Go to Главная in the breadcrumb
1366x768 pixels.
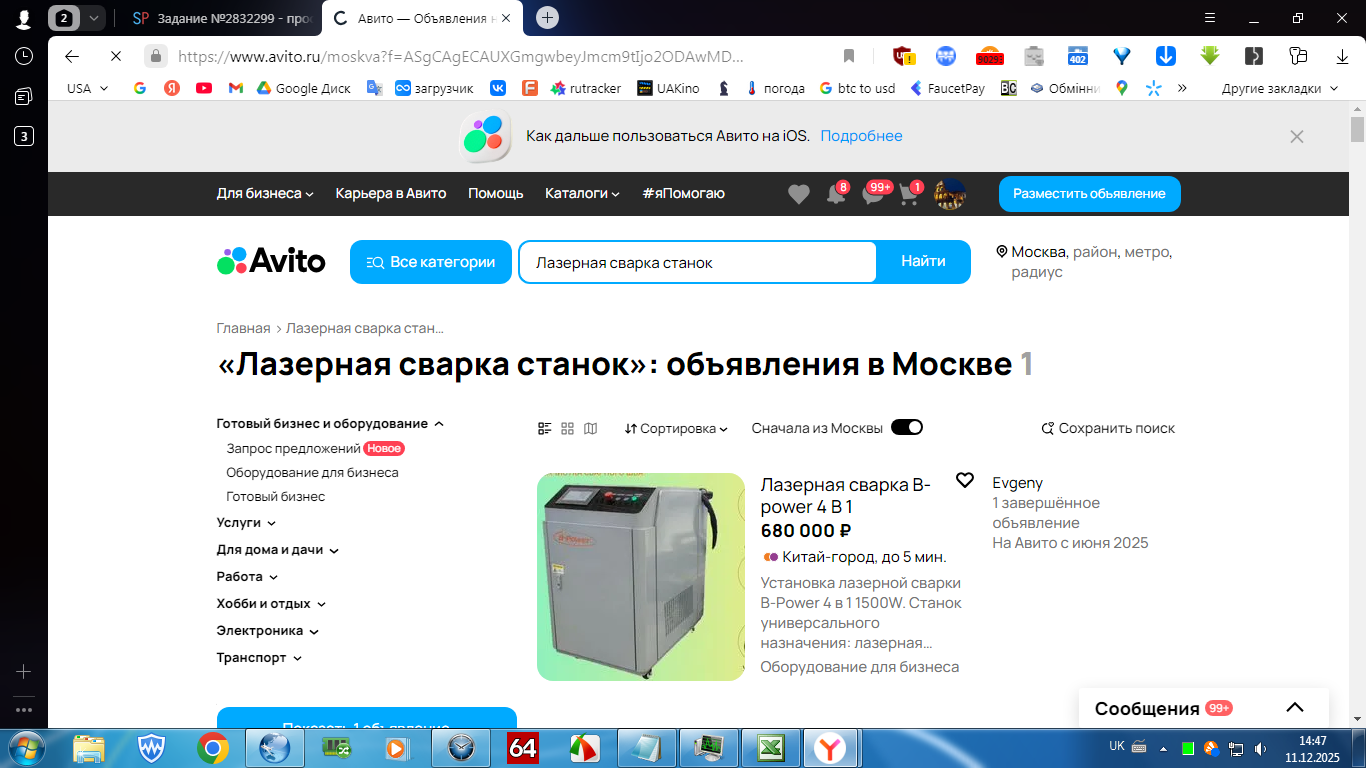tap(244, 328)
